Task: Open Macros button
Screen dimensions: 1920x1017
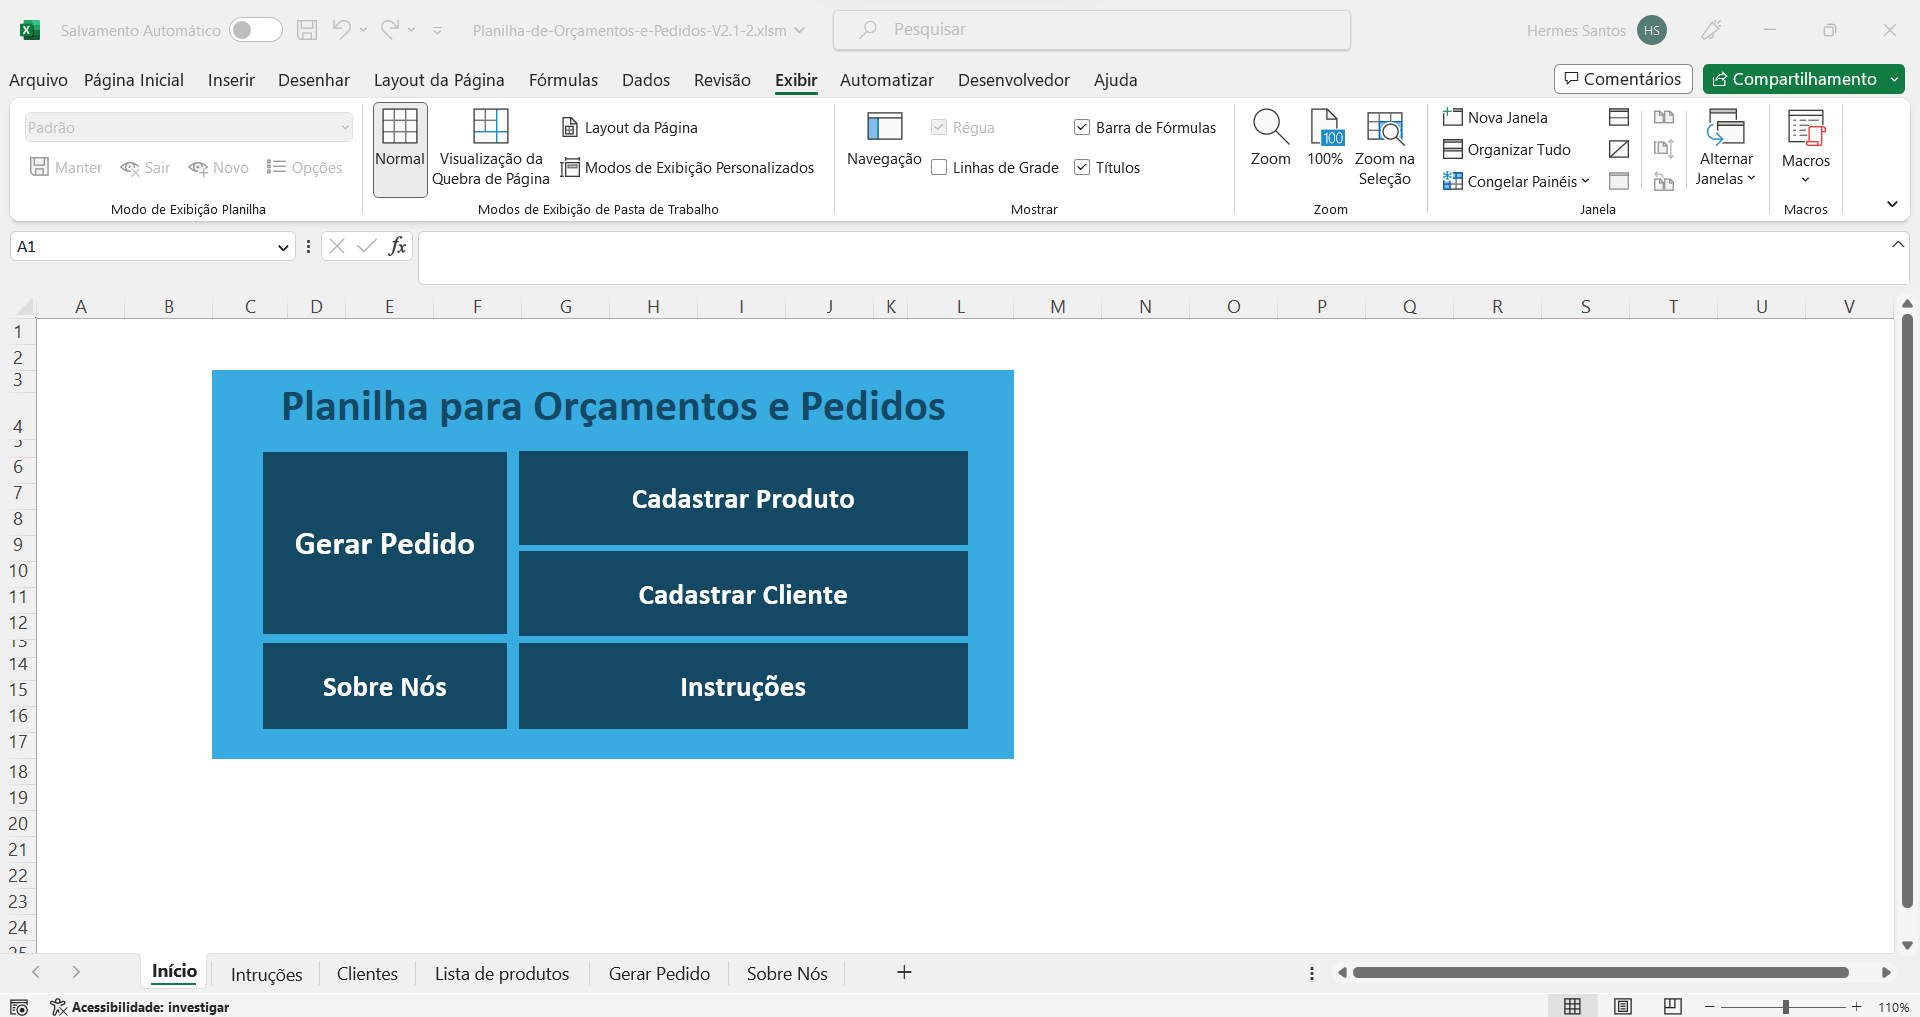Action: [1806, 147]
